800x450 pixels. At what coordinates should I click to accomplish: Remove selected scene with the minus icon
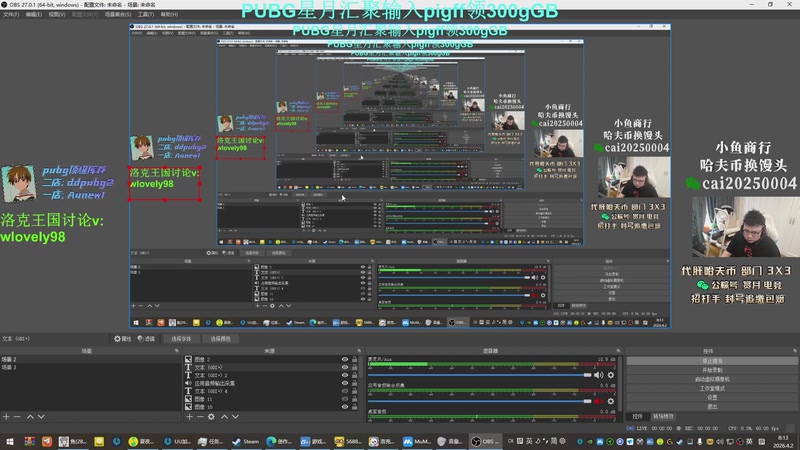[17, 417]
